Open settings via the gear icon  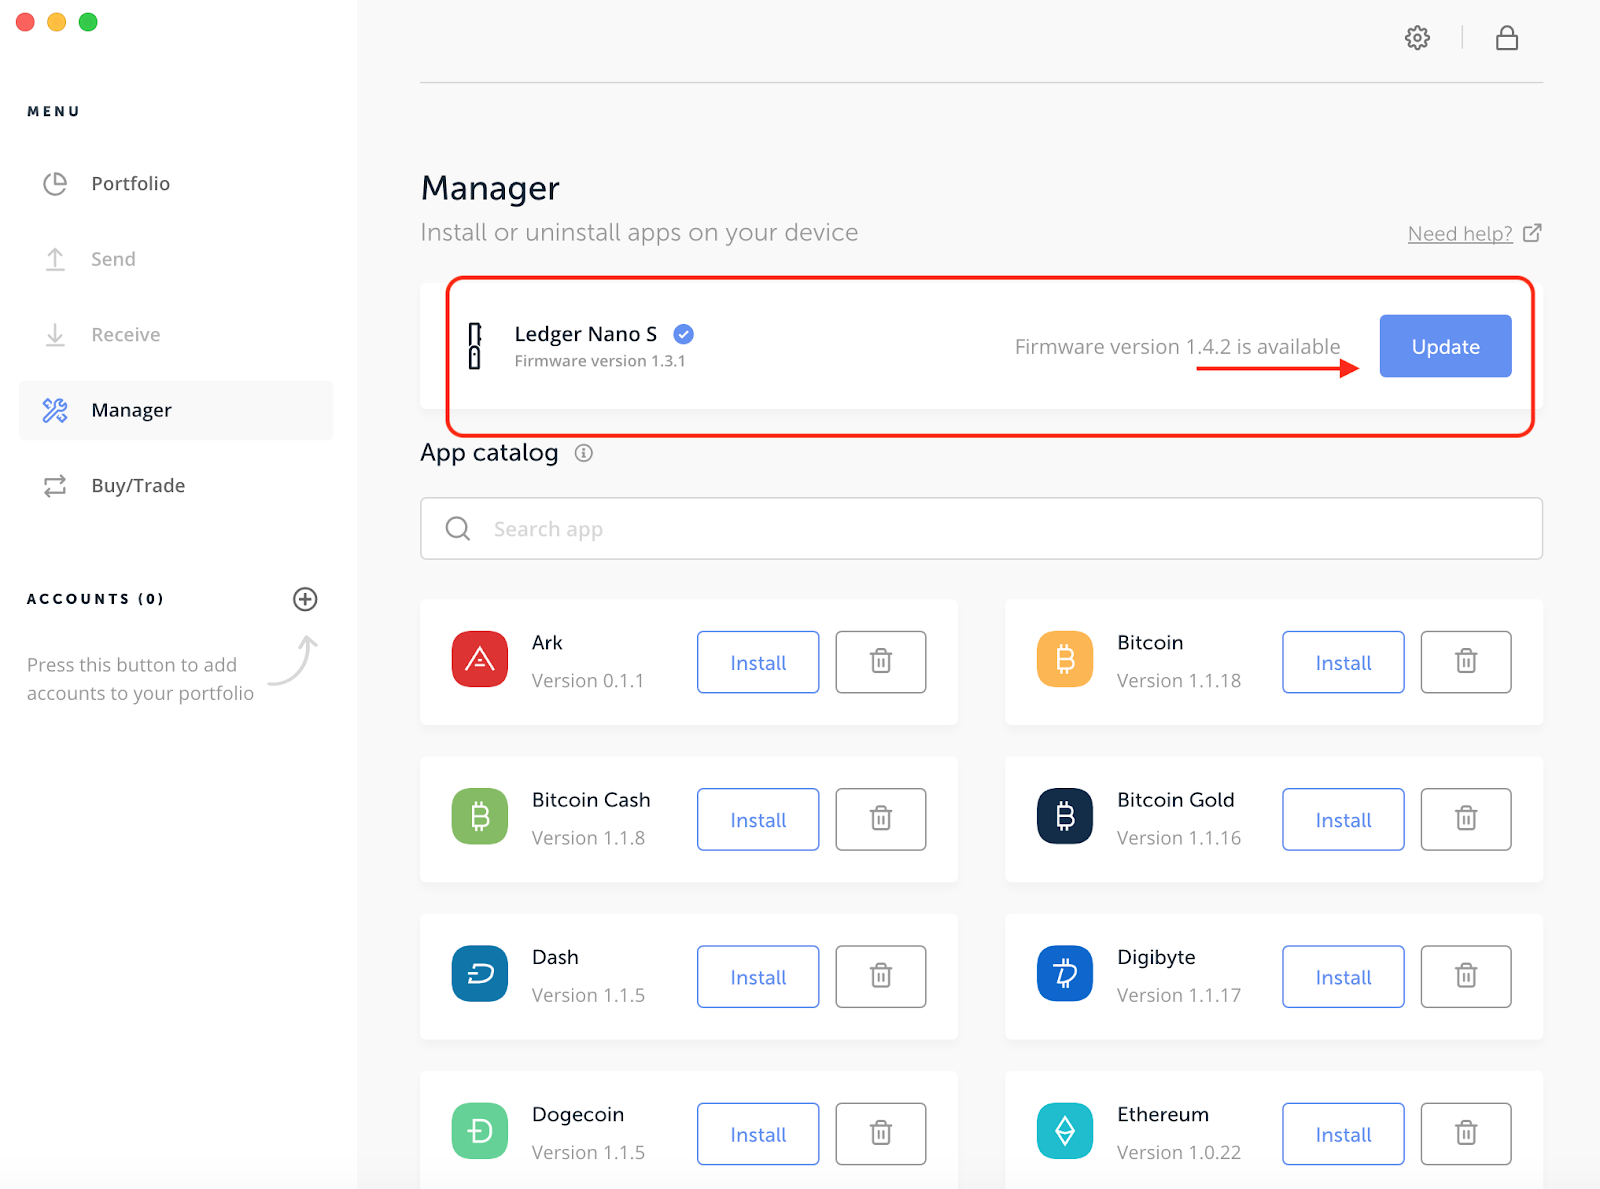(x=1417, y=38)
